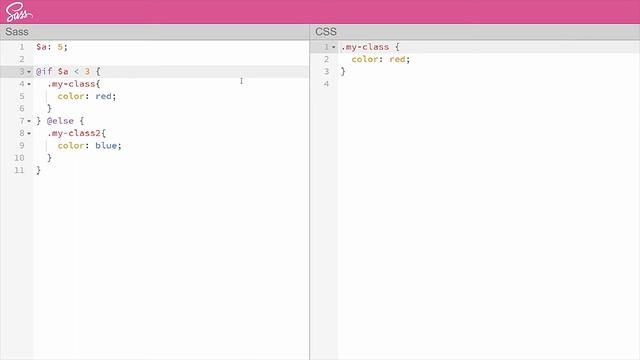Click 'color: blue;' in the Sass editor
640x360 pixels.
89,146
